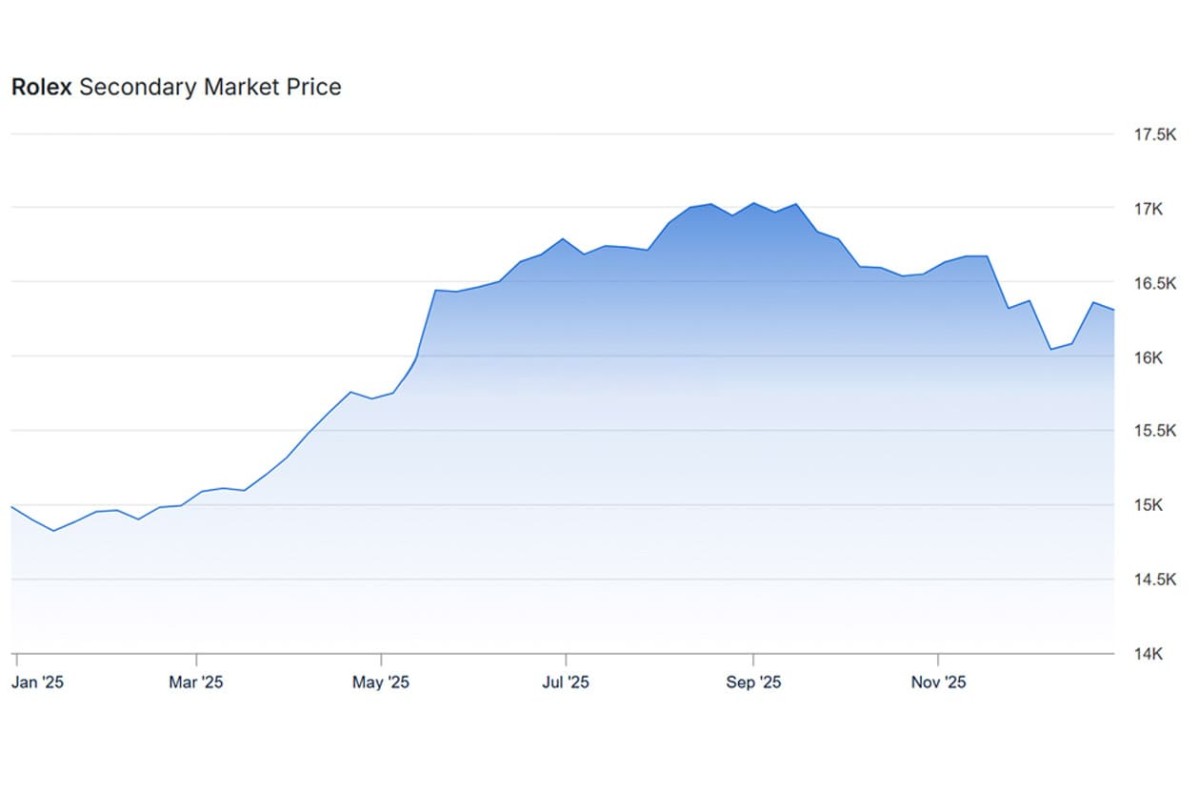1200x794 pixels.
Task: Click the Secondary Market Price title text
Action: coord(210,87)
